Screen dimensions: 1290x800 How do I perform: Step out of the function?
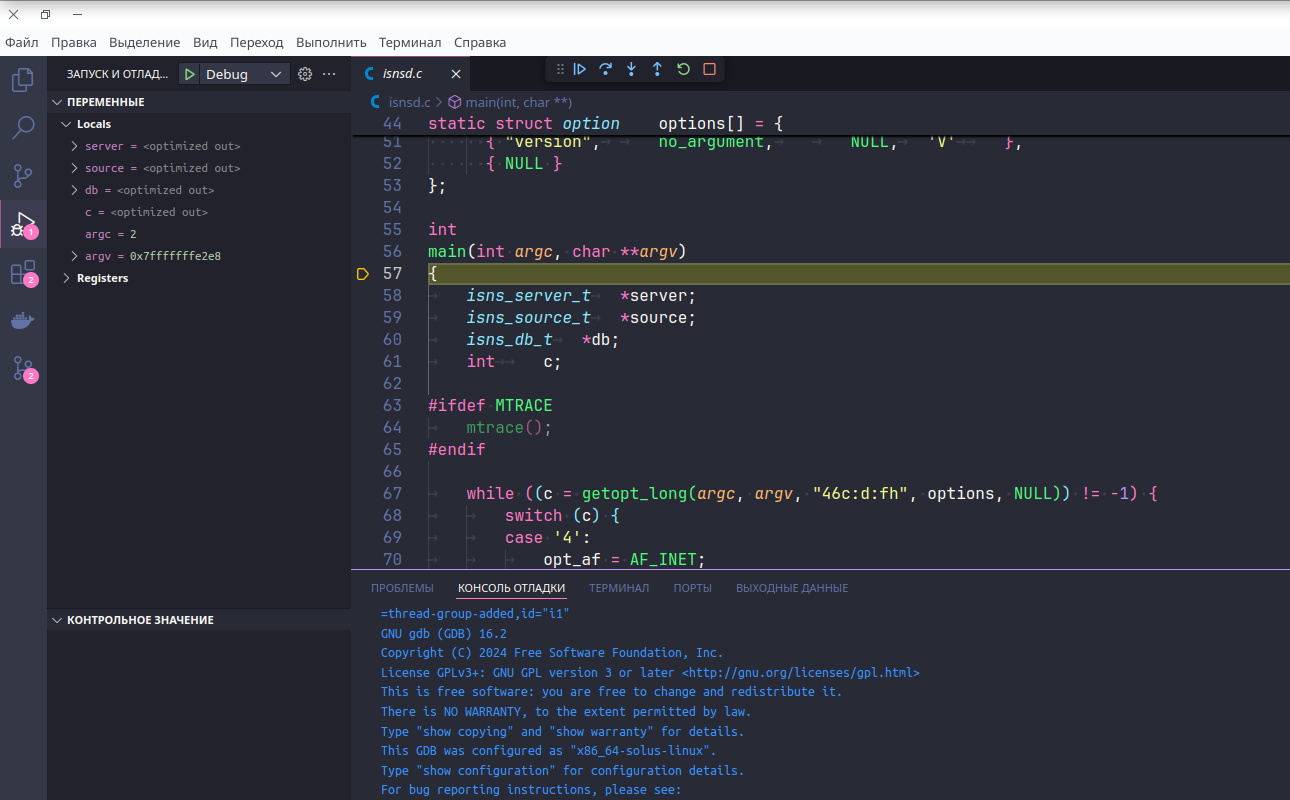tap(657, 69)
